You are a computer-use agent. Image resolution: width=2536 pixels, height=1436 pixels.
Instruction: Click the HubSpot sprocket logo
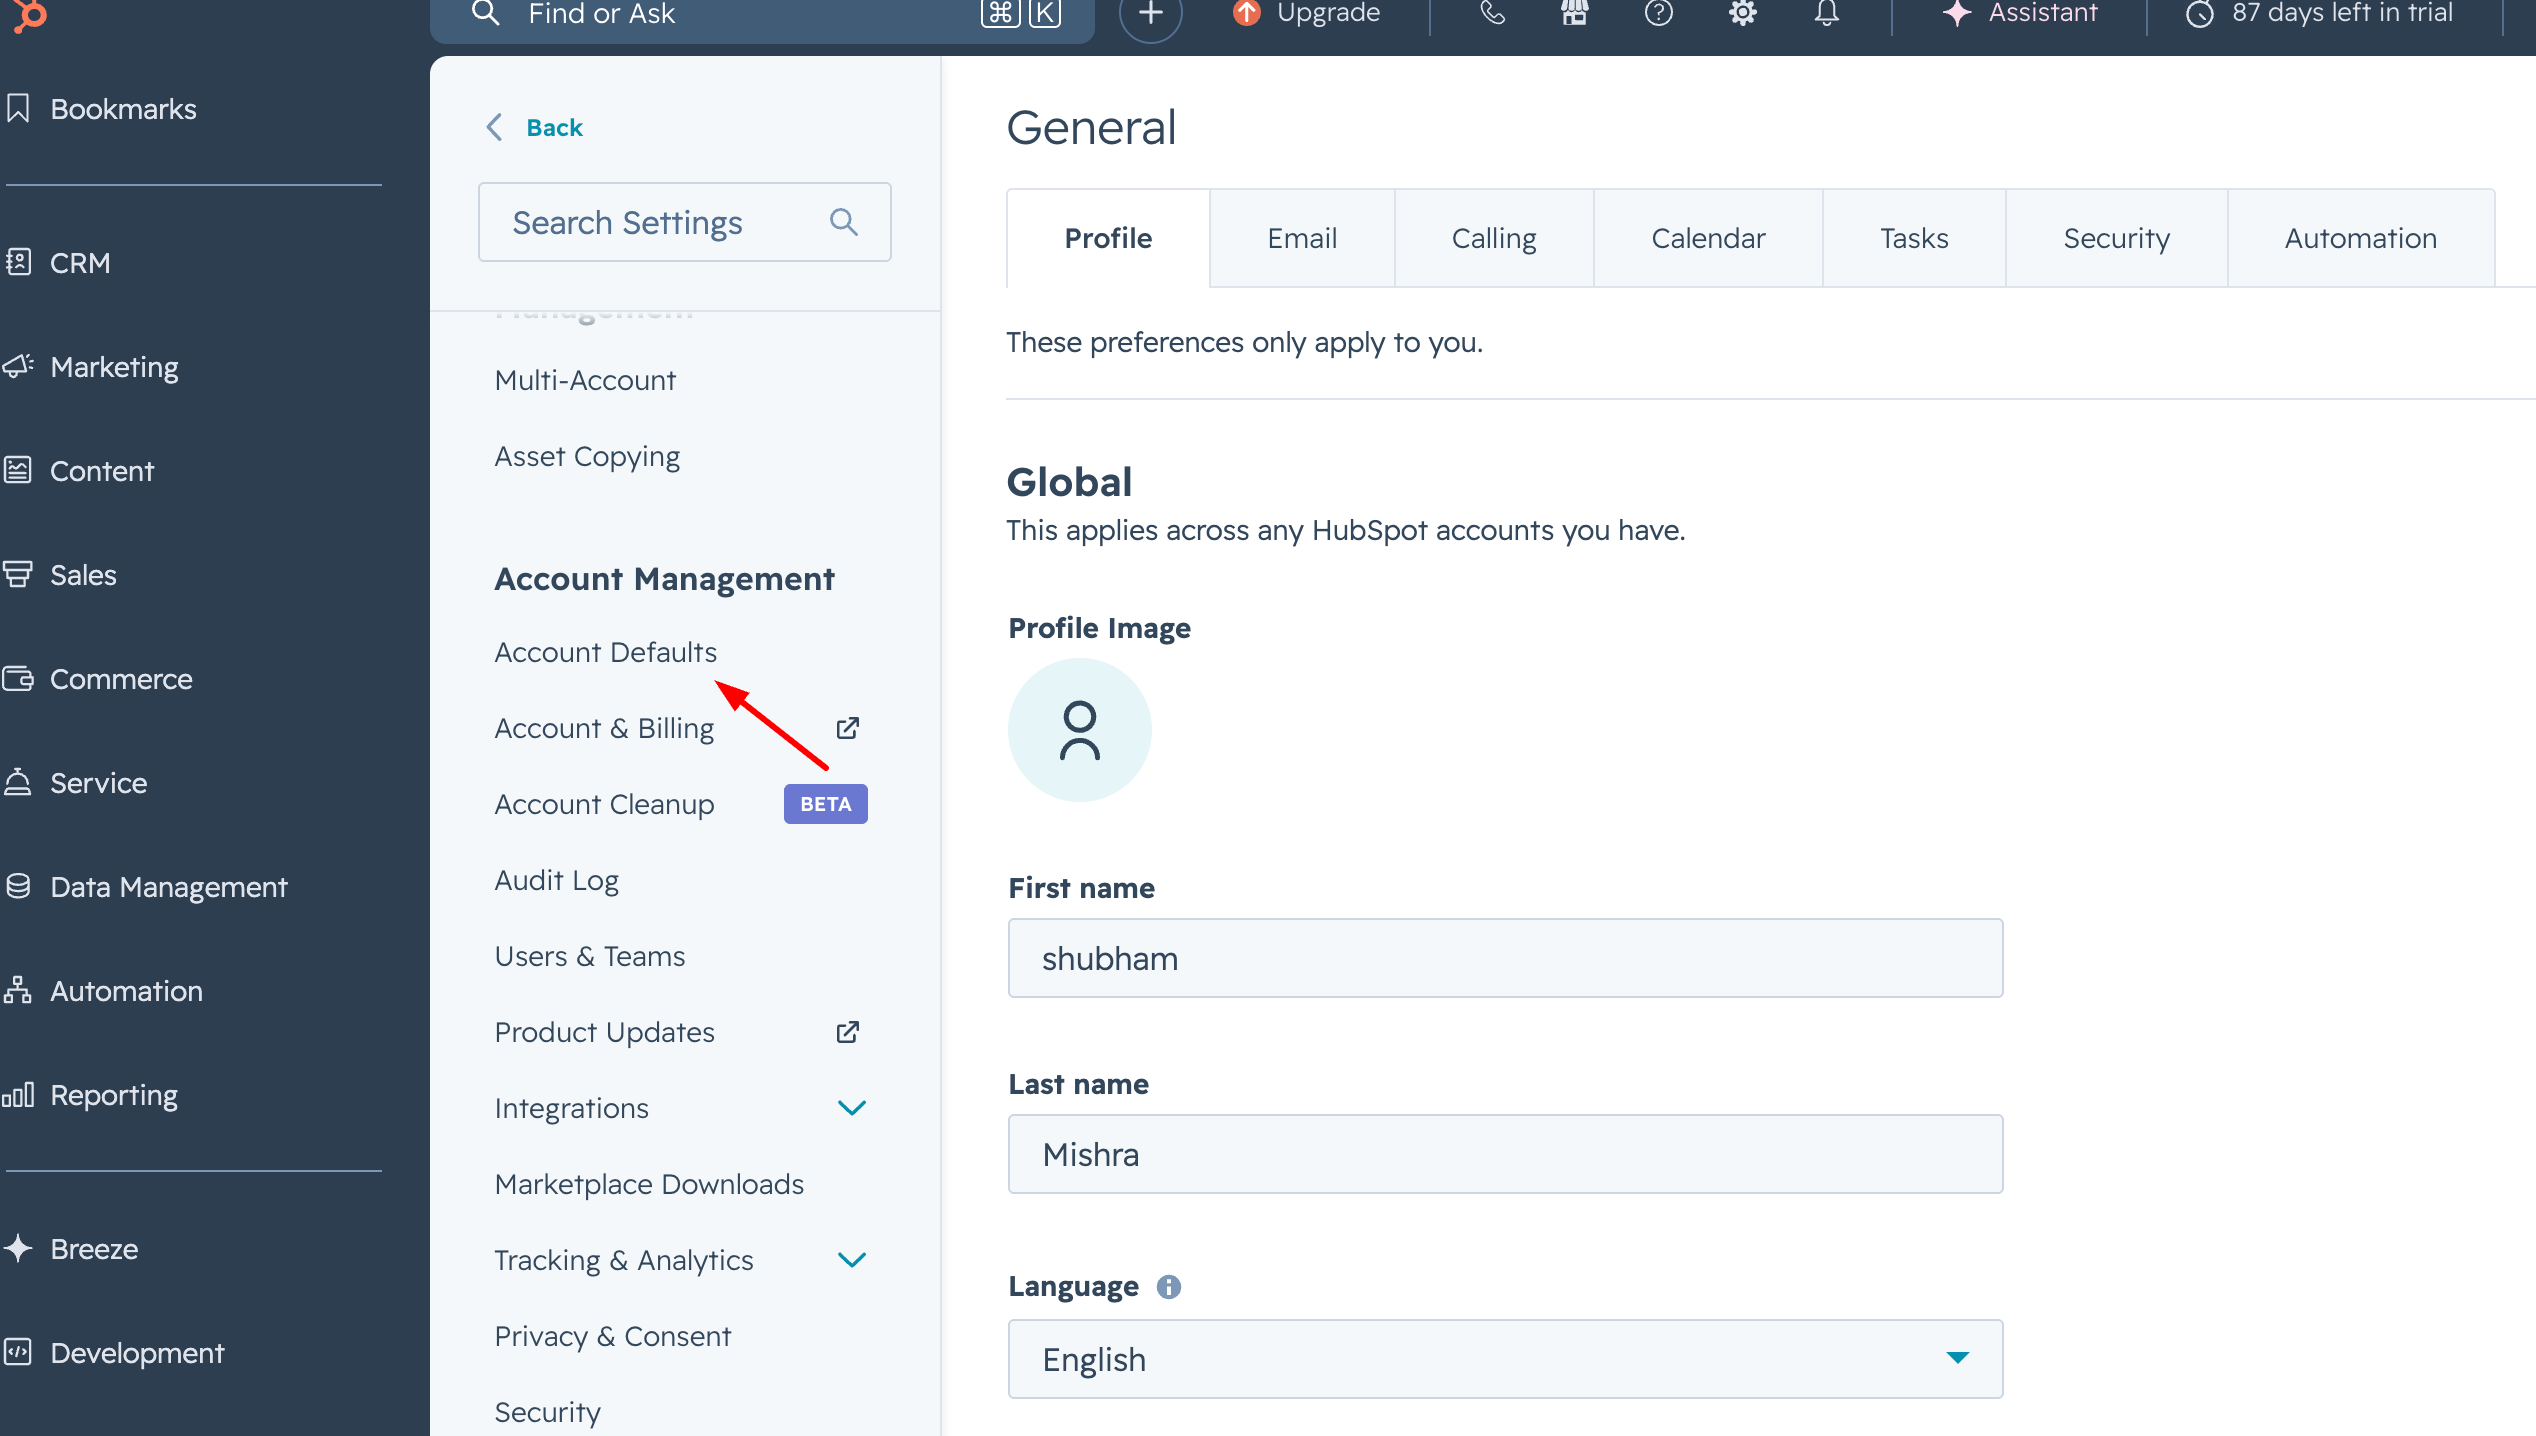pyautogui.click(x=30, y=14)
